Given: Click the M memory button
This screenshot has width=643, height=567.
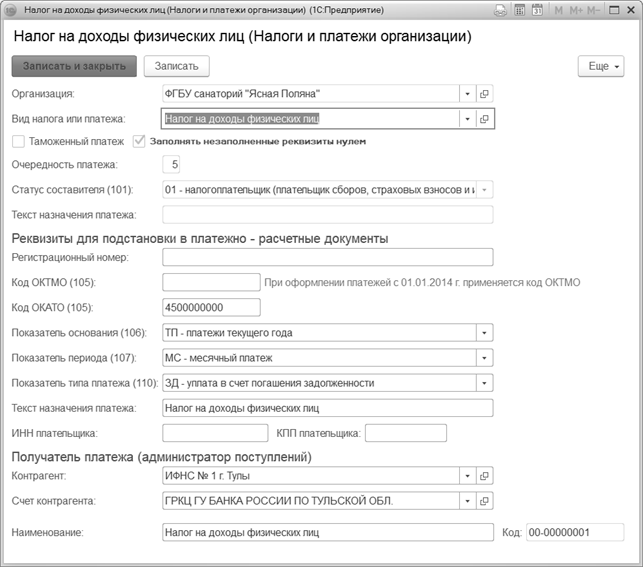Looking at the screenshot, I should [558, 10].
